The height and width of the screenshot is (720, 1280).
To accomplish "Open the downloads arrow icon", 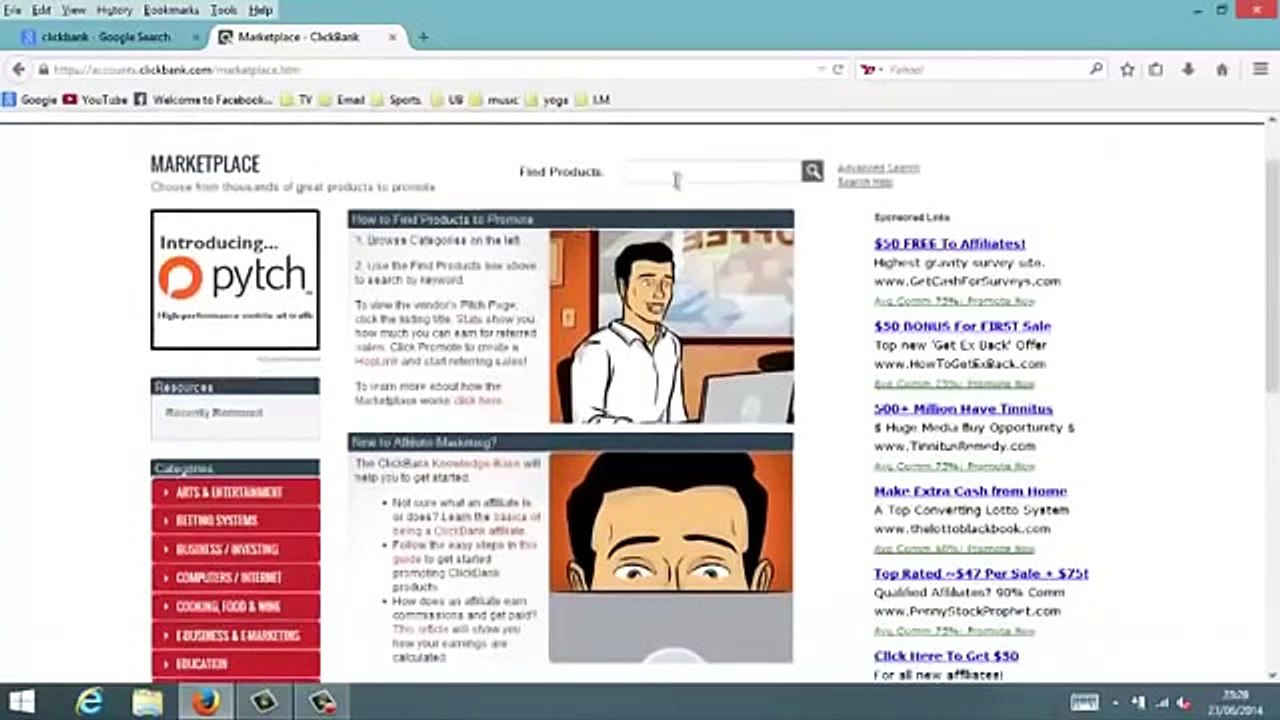I will click(x=1188, y=70).
